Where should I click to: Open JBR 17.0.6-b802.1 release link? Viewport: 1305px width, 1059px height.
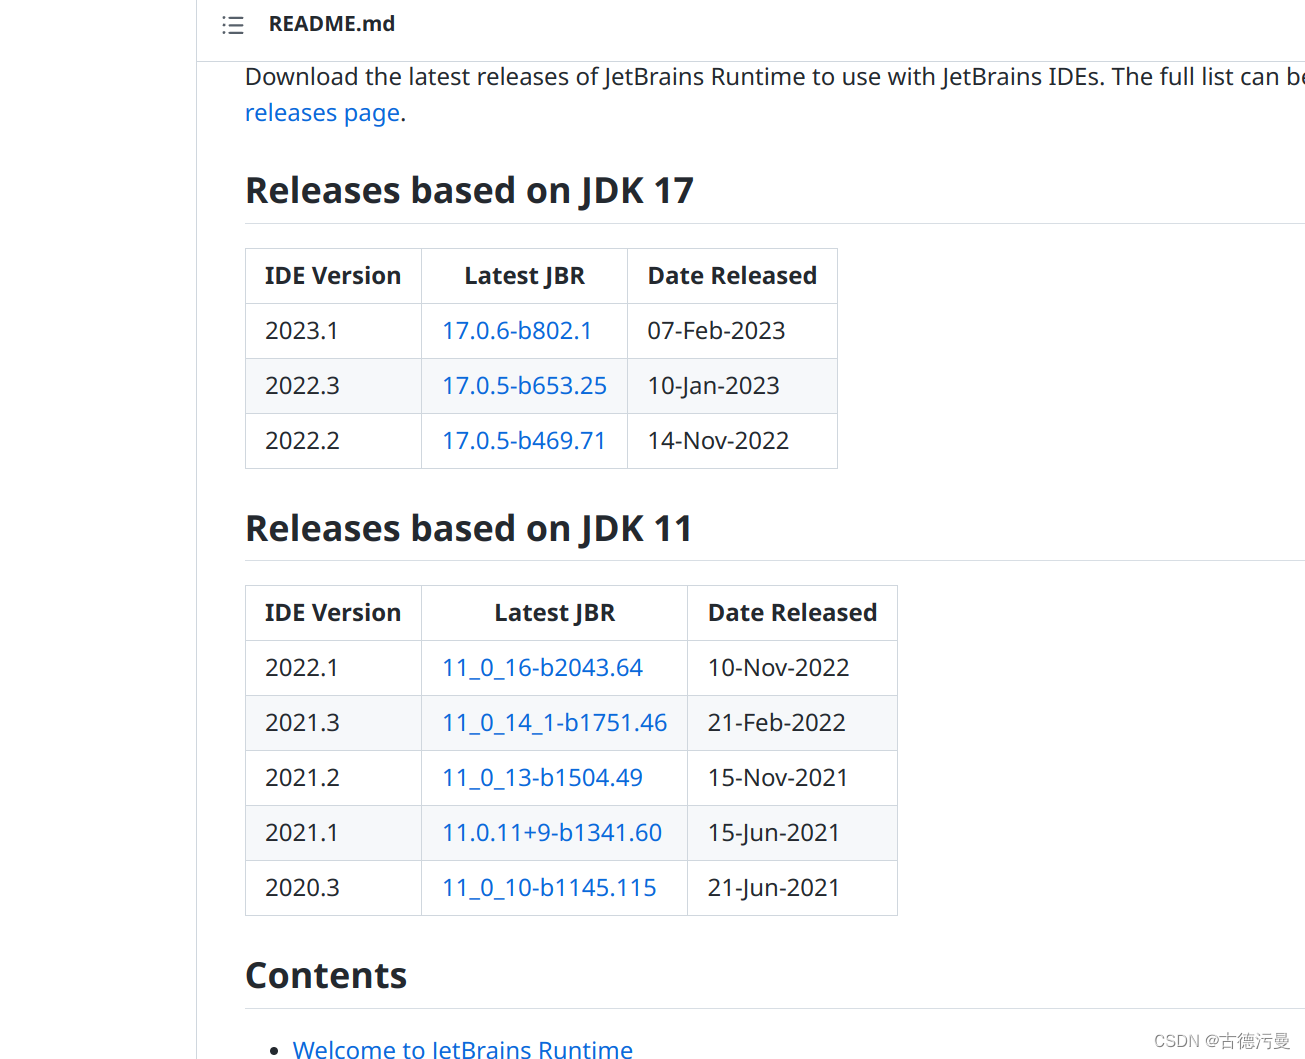pyautogui.click(x=517, y=331)
